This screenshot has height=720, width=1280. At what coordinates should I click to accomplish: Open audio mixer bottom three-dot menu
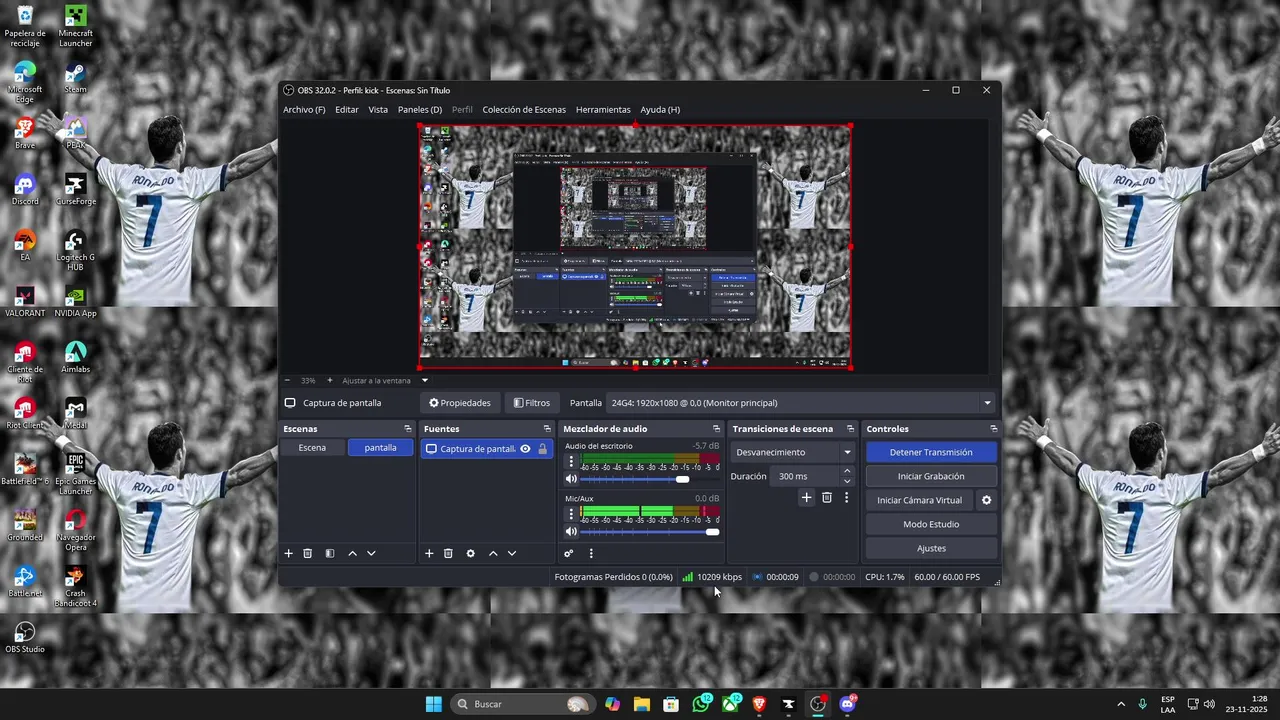coord(591,553)
